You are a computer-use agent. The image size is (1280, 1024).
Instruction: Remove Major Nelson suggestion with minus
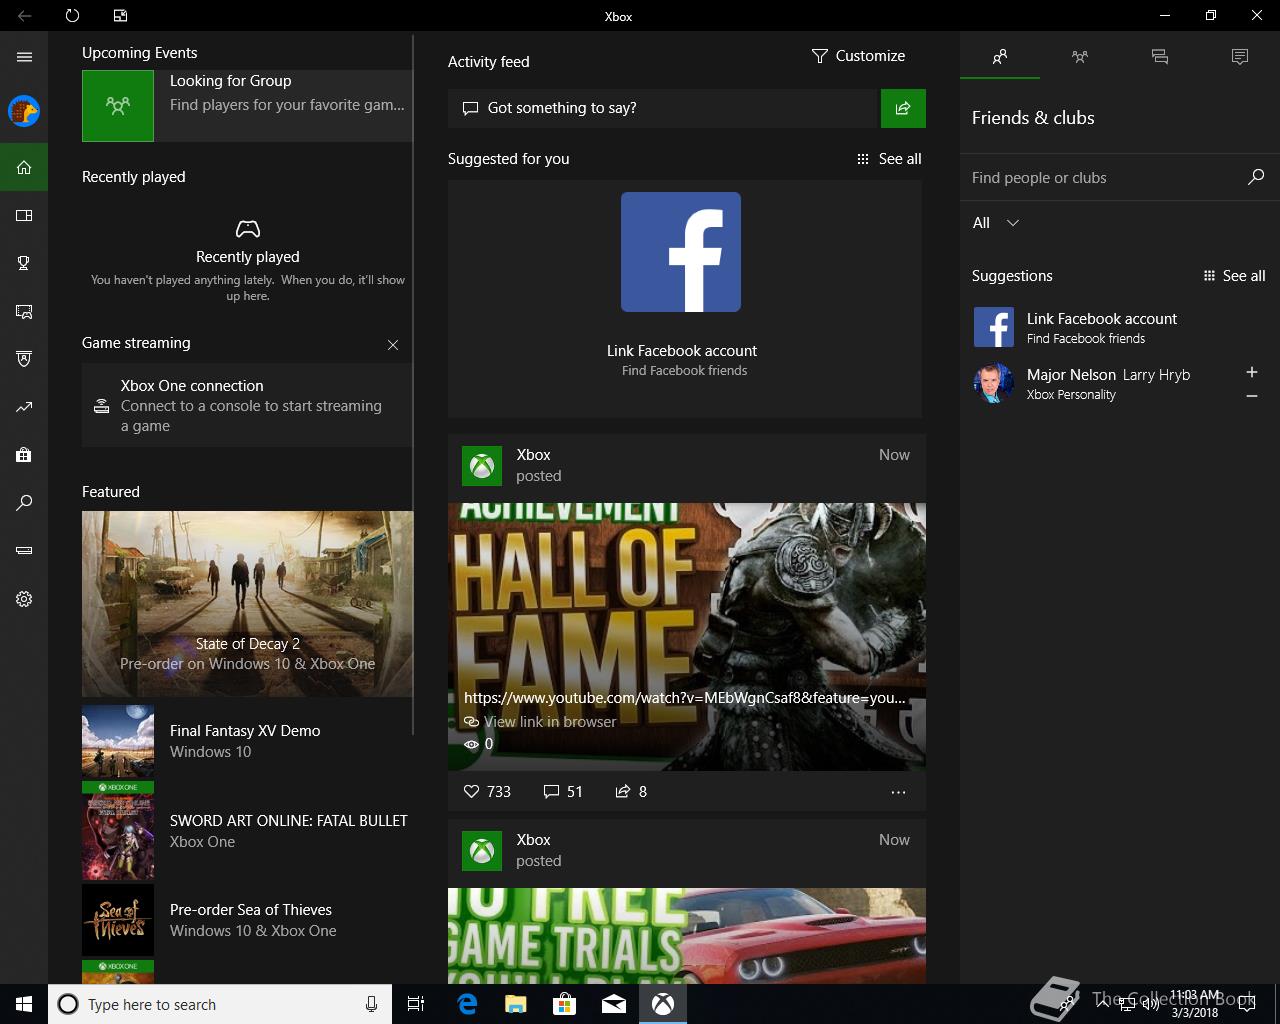1251,396
